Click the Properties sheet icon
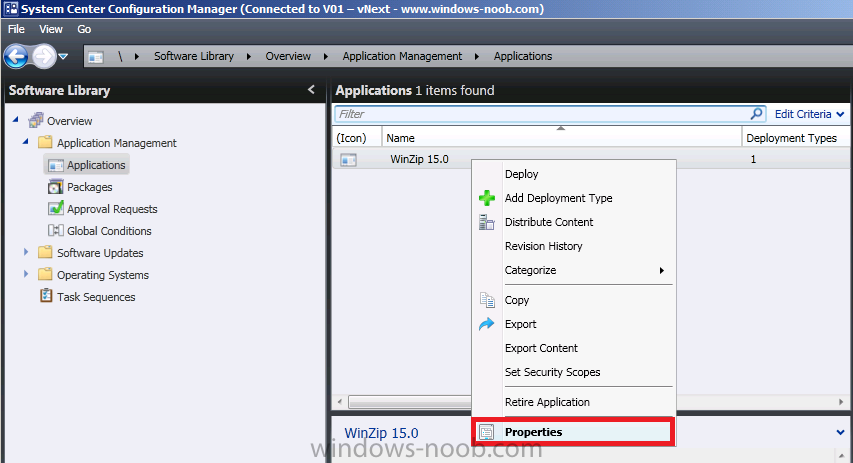853x463 pixels. (x=486, y=432)
